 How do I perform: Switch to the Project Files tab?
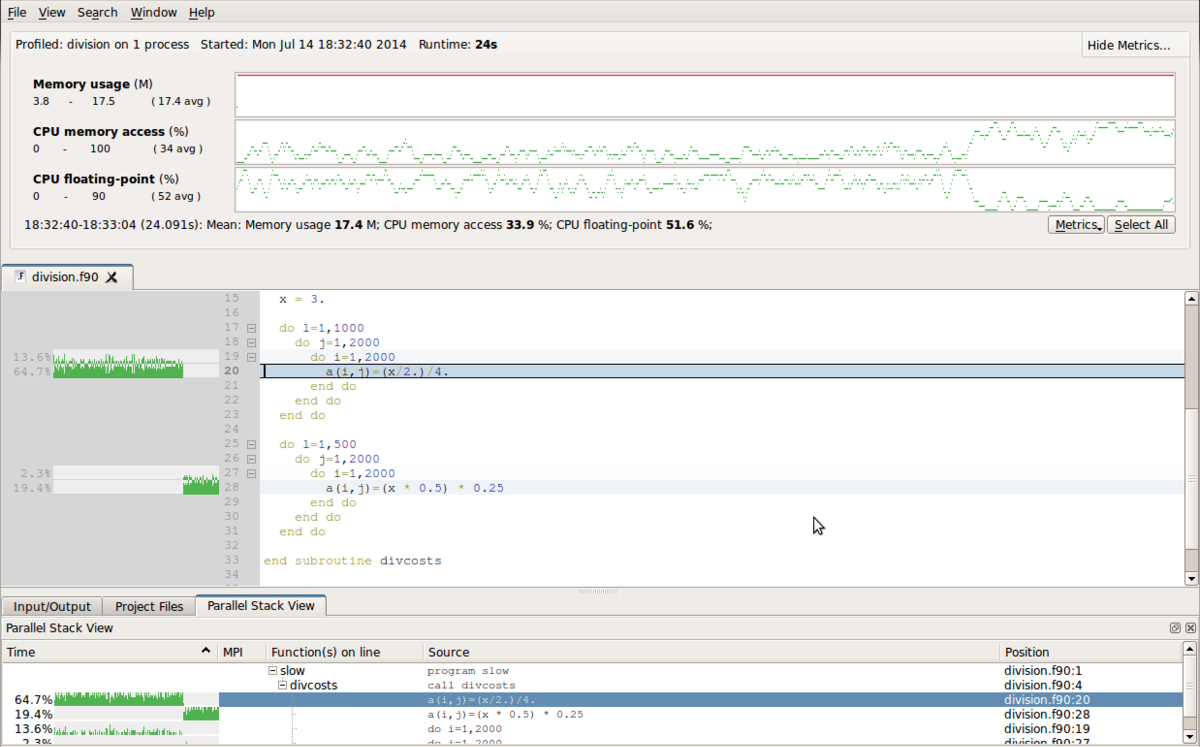[149, 606]
